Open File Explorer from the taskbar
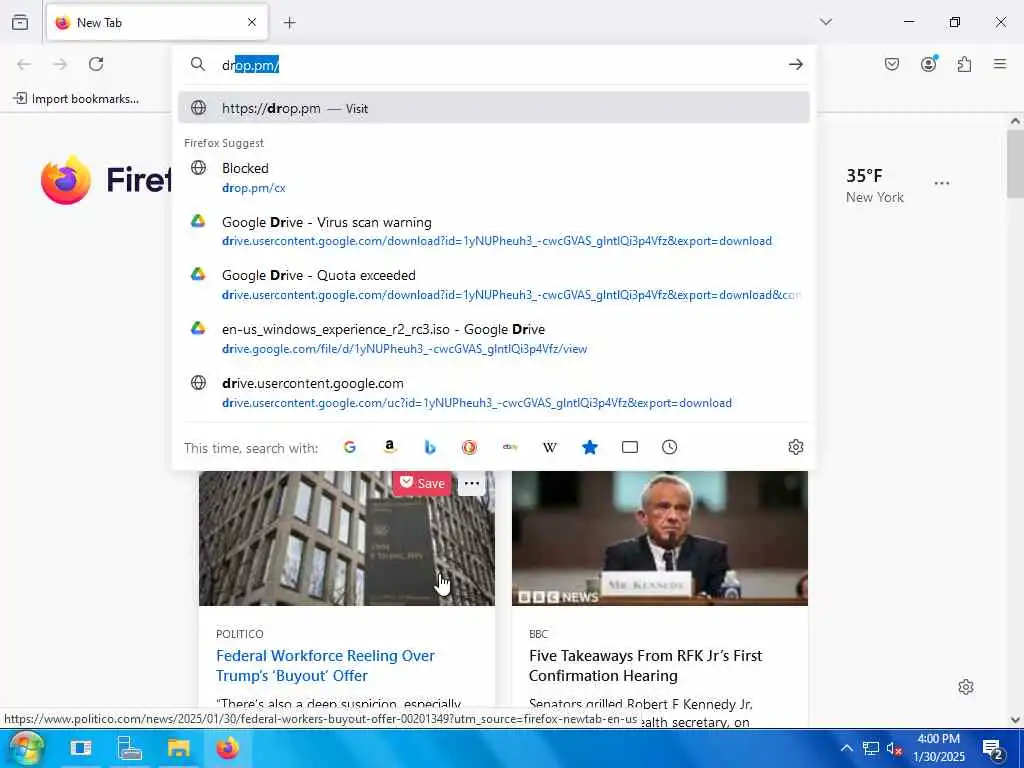The height and width of the screenshot is (768, 1024). pos(178,748)
